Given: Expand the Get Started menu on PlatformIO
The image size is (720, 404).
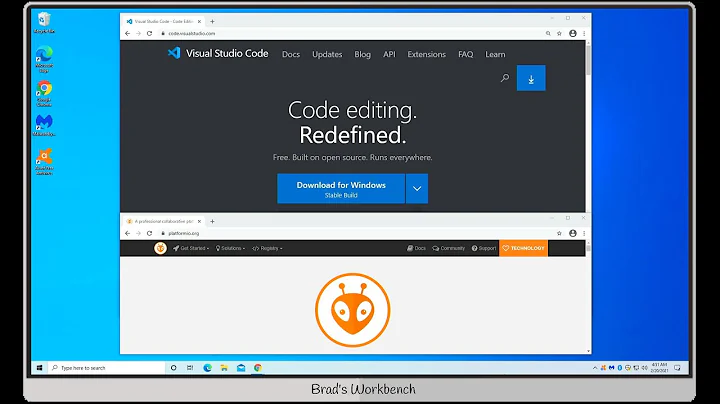Looking at the screenshot, I should click(x=191, y=248).
